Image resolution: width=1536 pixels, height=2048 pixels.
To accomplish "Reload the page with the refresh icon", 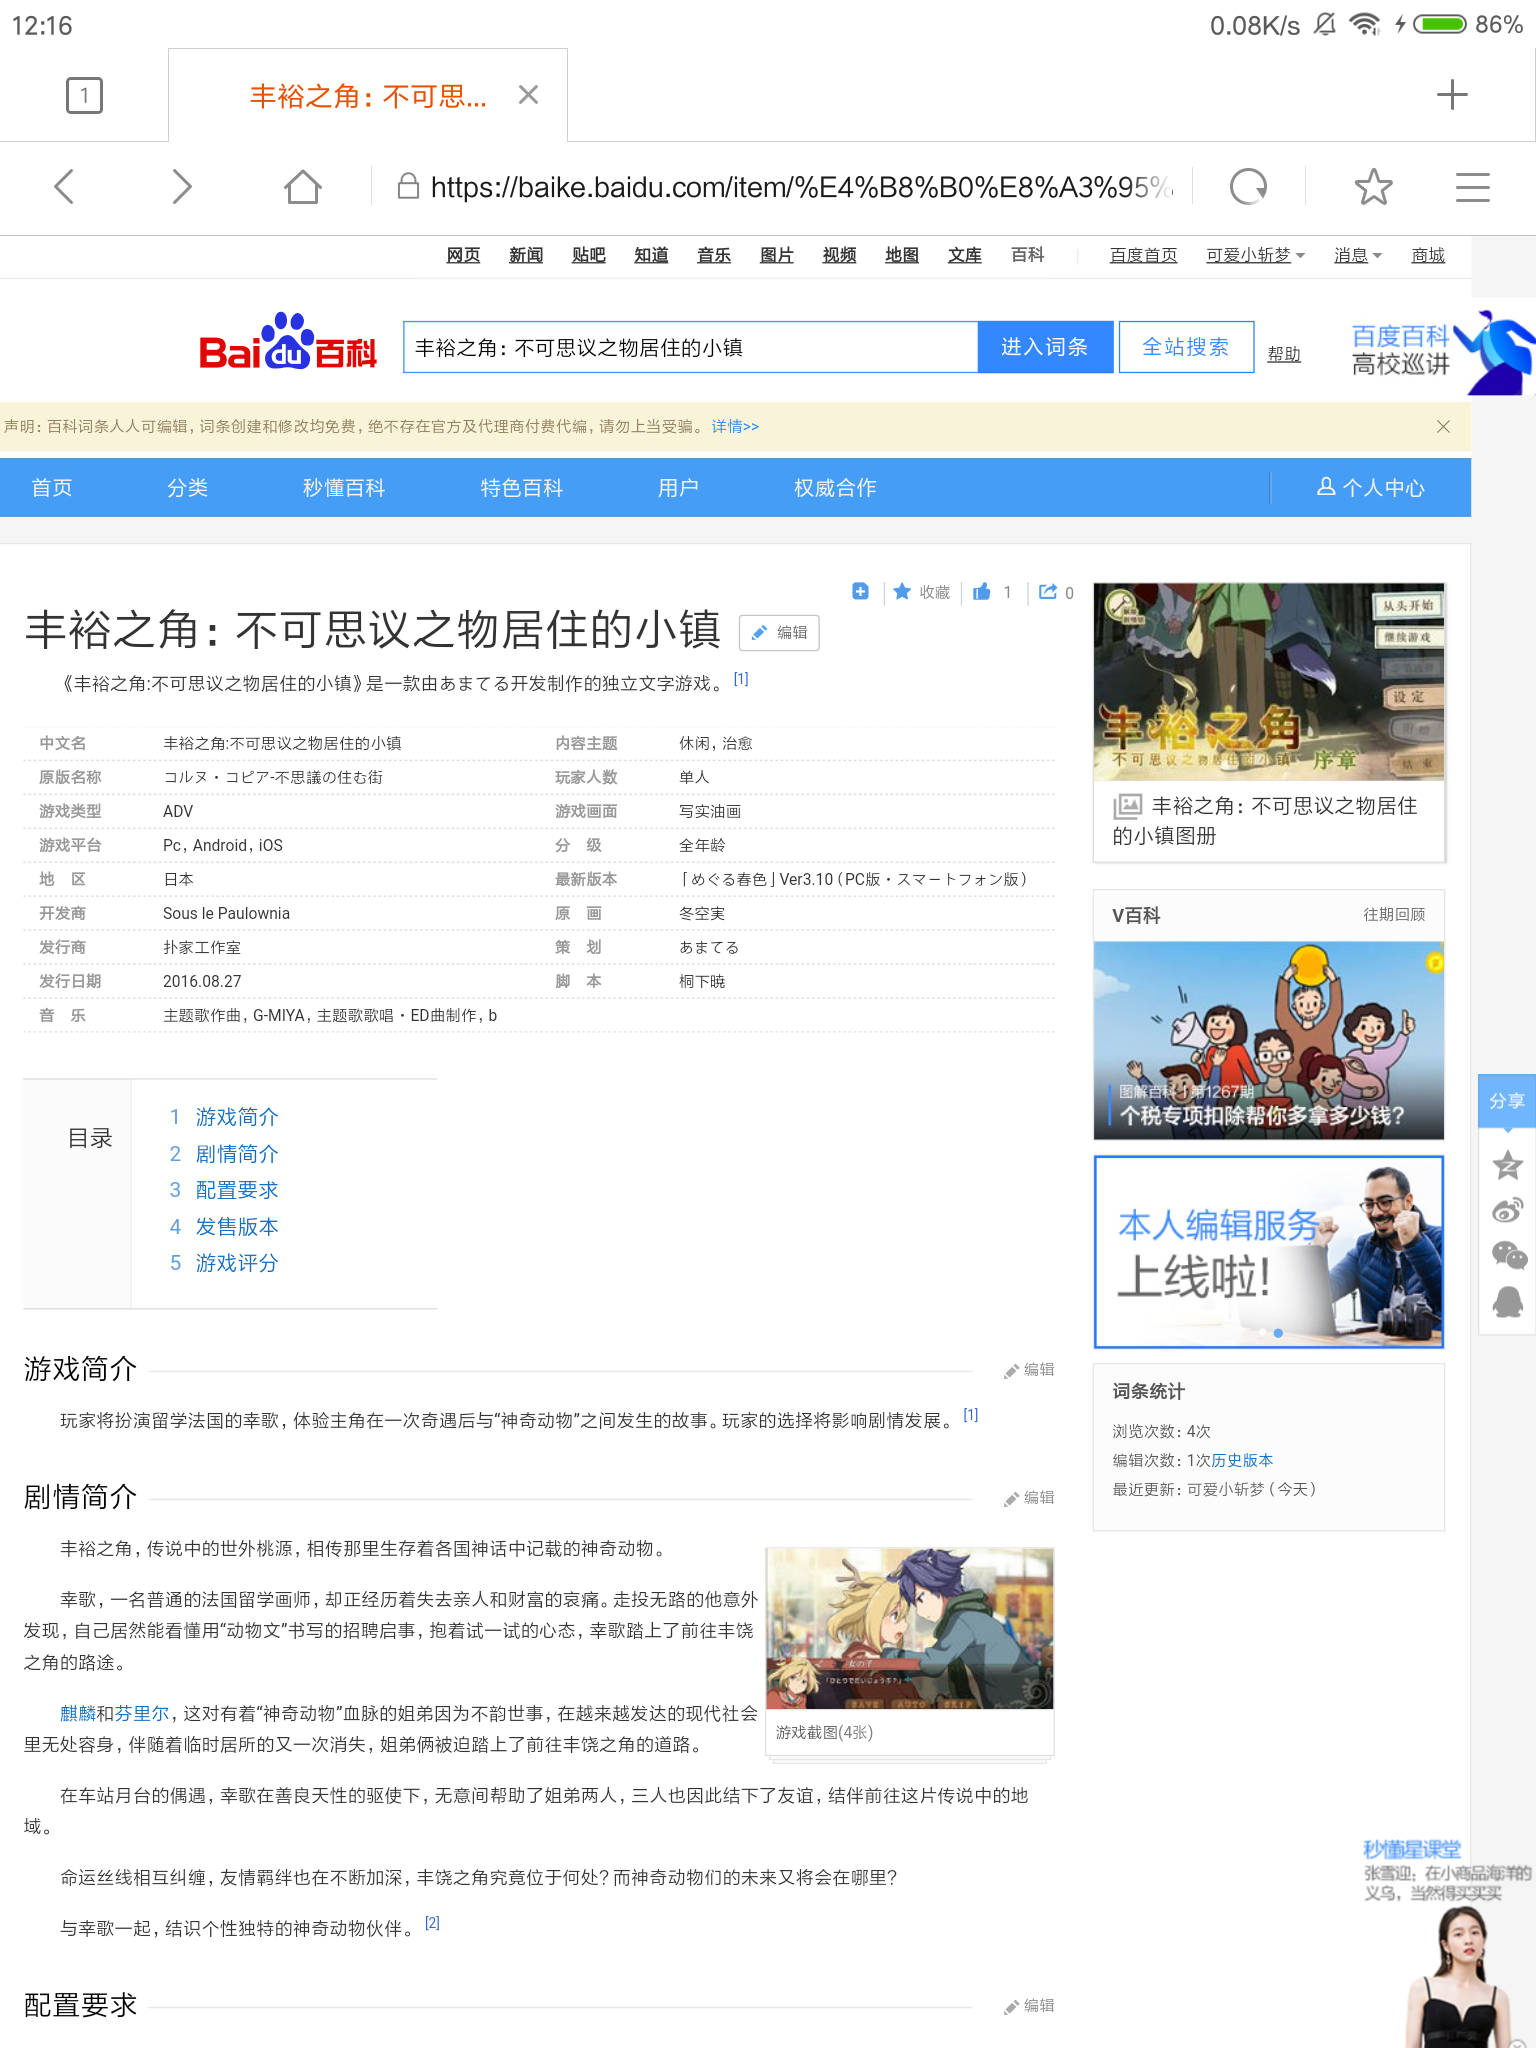I will (1248, 187).
